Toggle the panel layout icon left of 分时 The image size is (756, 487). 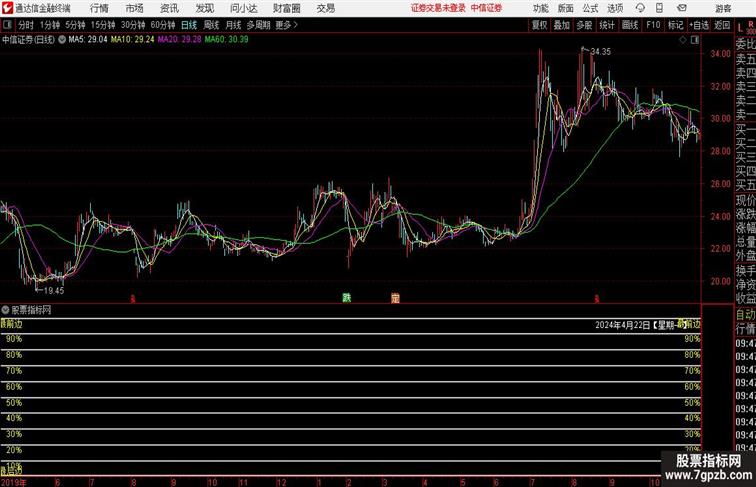7,25
